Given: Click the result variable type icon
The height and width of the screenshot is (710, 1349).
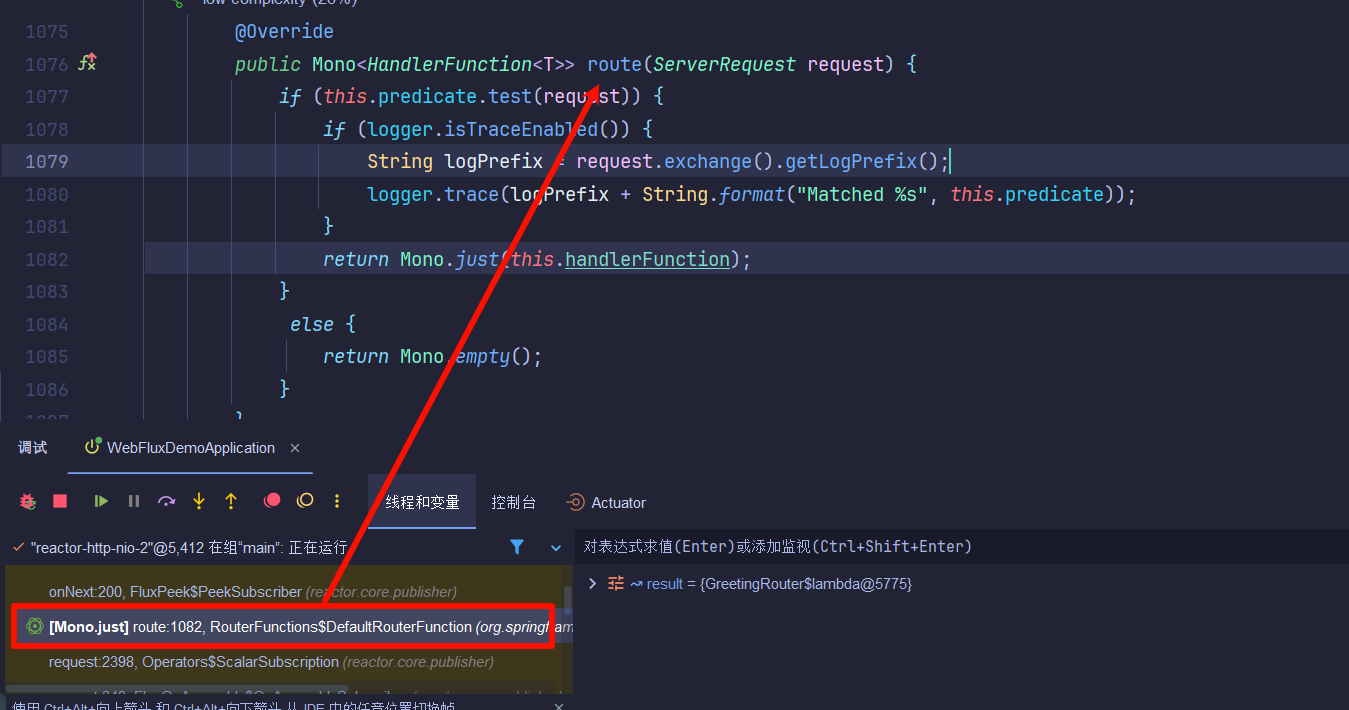Looking at the screenshot, I should [616, 583].
